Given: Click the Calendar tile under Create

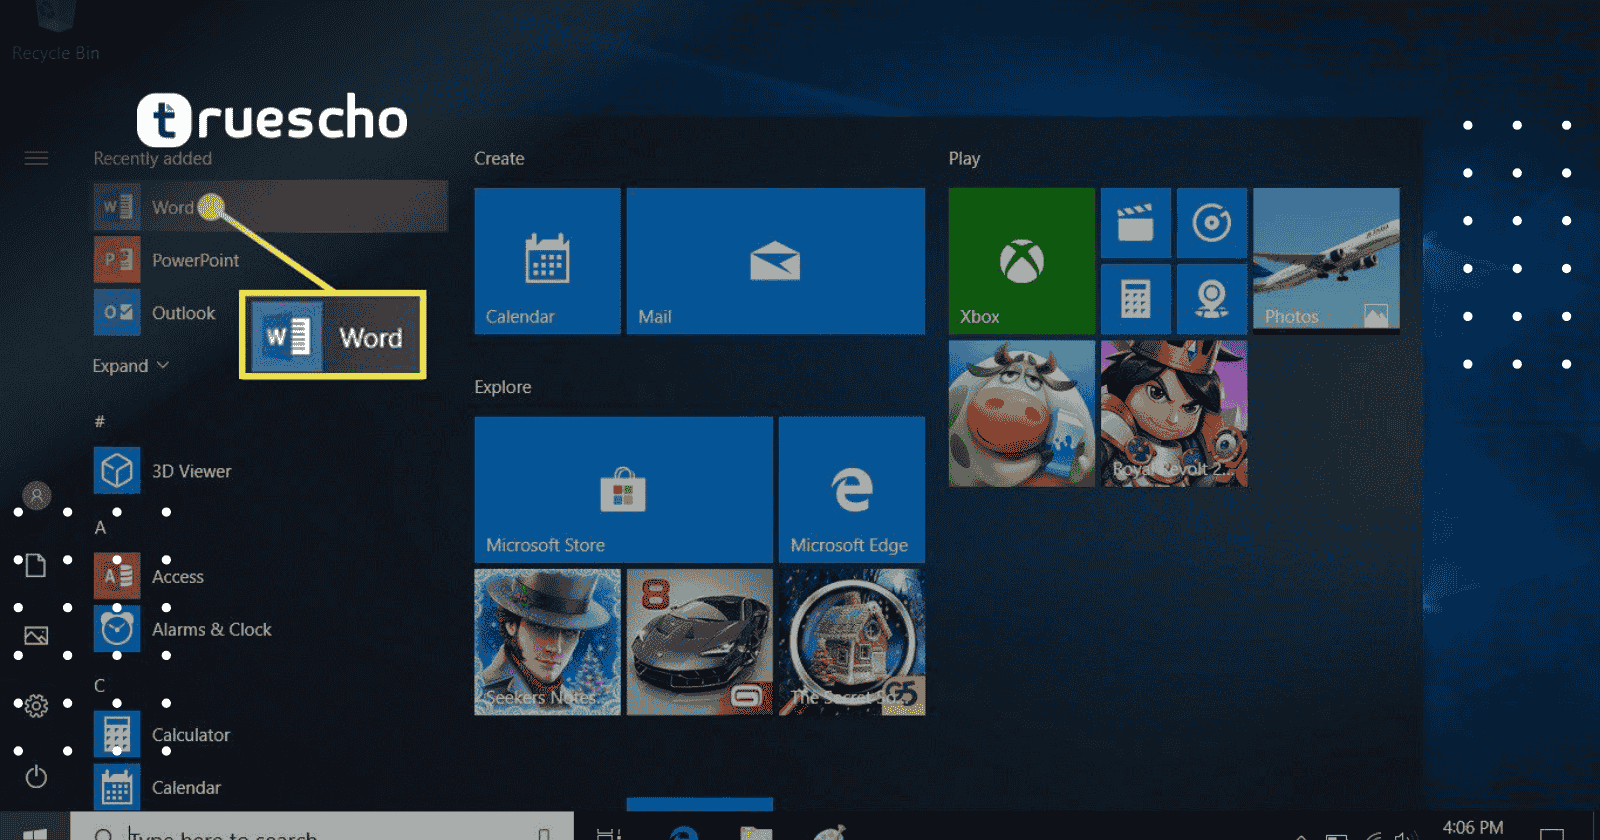Looking at the screenshot, I should pyautogui.click(x=547, y=261).
